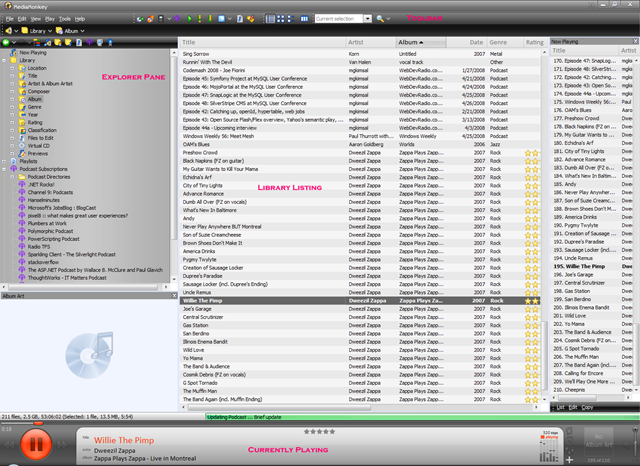
Task: Expand the Genre node in the tree
Action: tap(12, 107)
